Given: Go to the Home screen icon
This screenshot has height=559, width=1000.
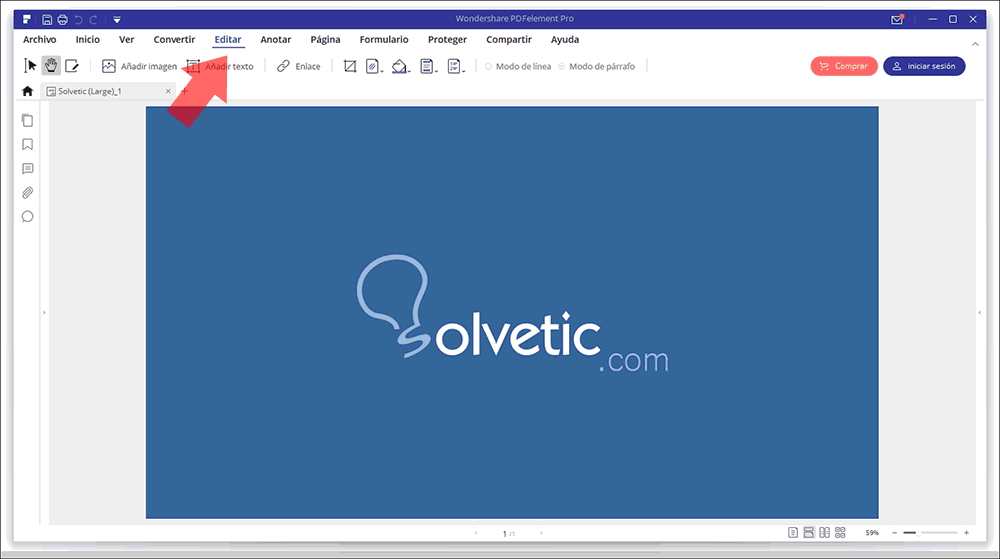Looking at the screenshot, I should click(27, 91).
